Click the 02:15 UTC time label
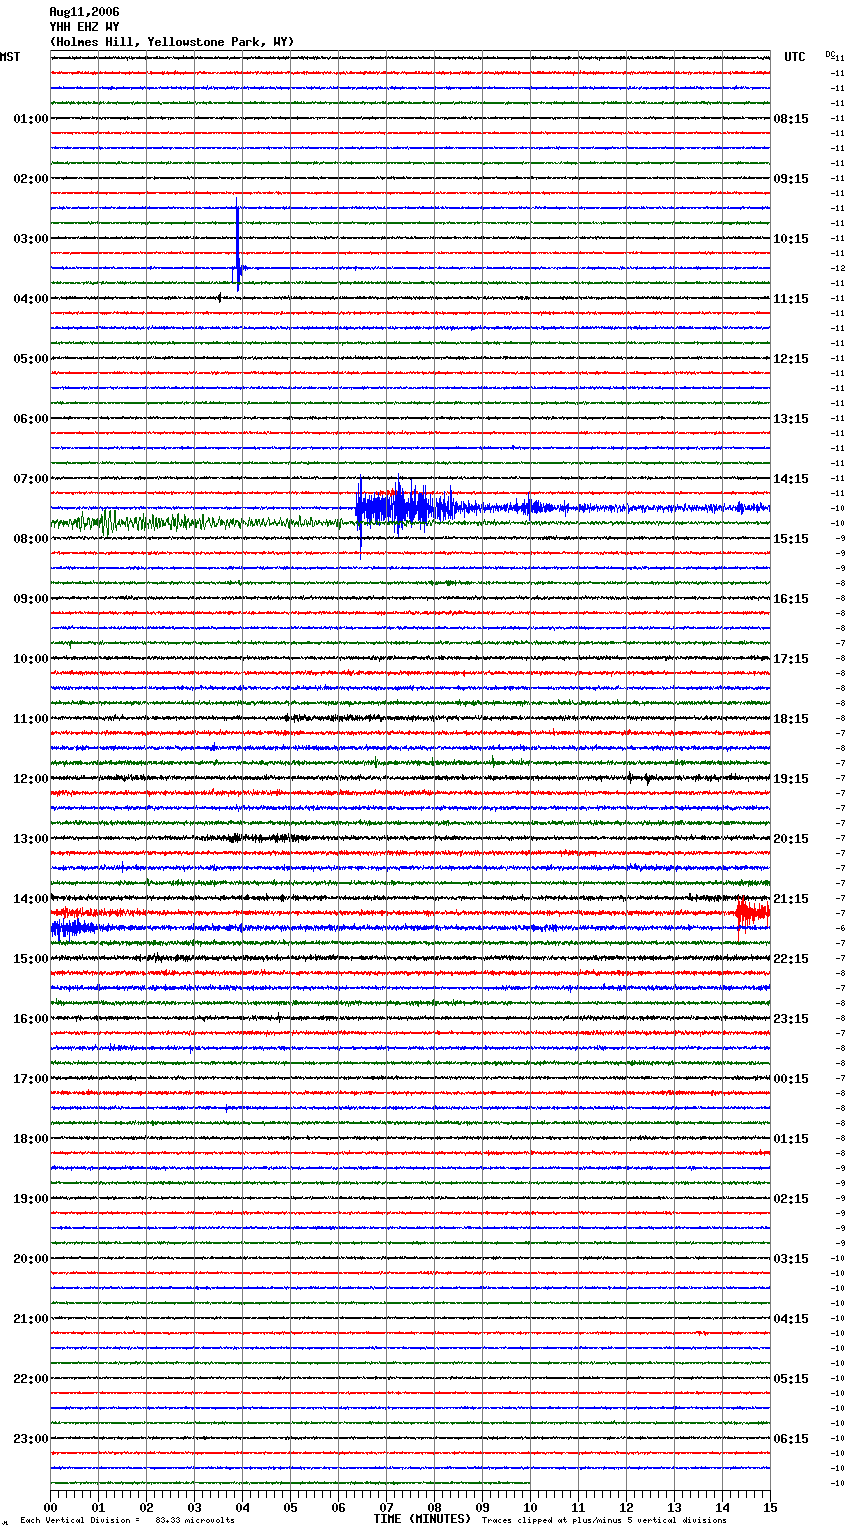The image size is (850, 1534). coord(791,1199)
